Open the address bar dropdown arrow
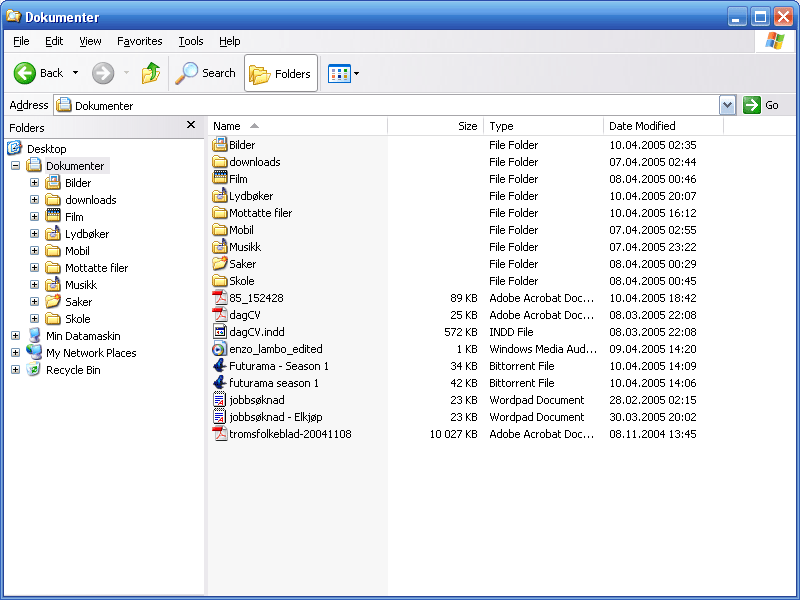Viewport: 800px width, 600px height. 727,105
